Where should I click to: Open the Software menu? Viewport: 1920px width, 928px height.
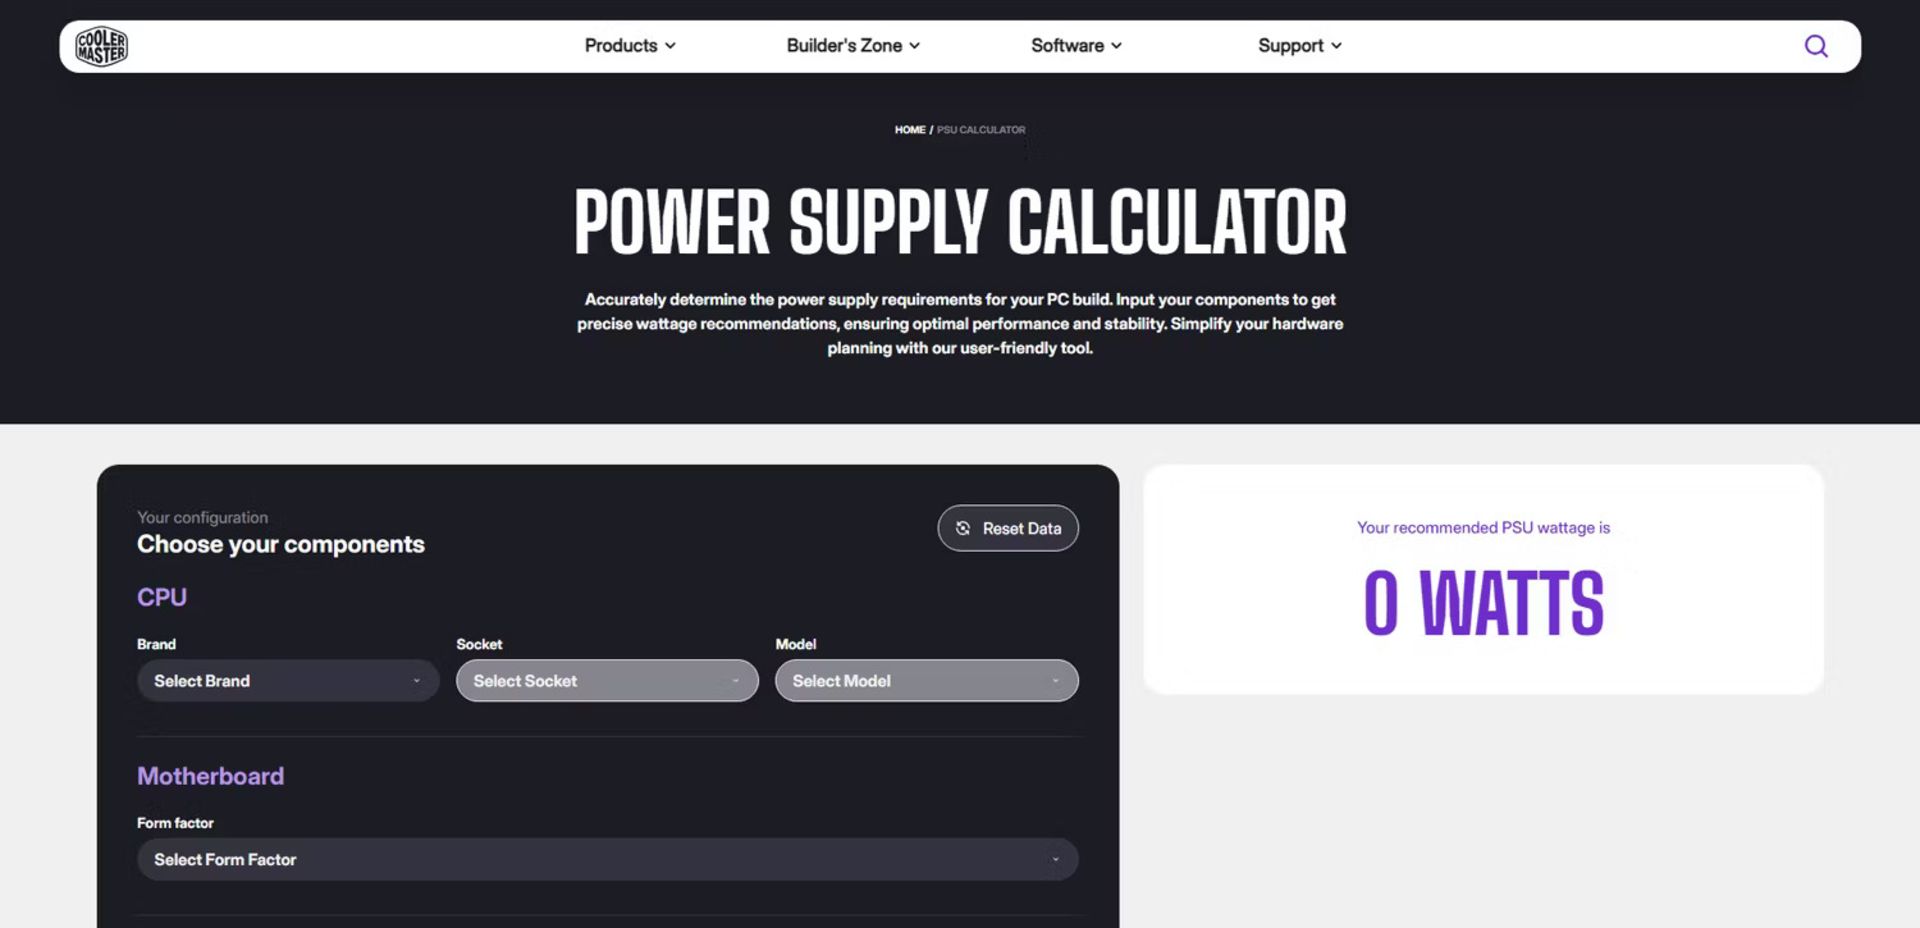pos(1067,46)
